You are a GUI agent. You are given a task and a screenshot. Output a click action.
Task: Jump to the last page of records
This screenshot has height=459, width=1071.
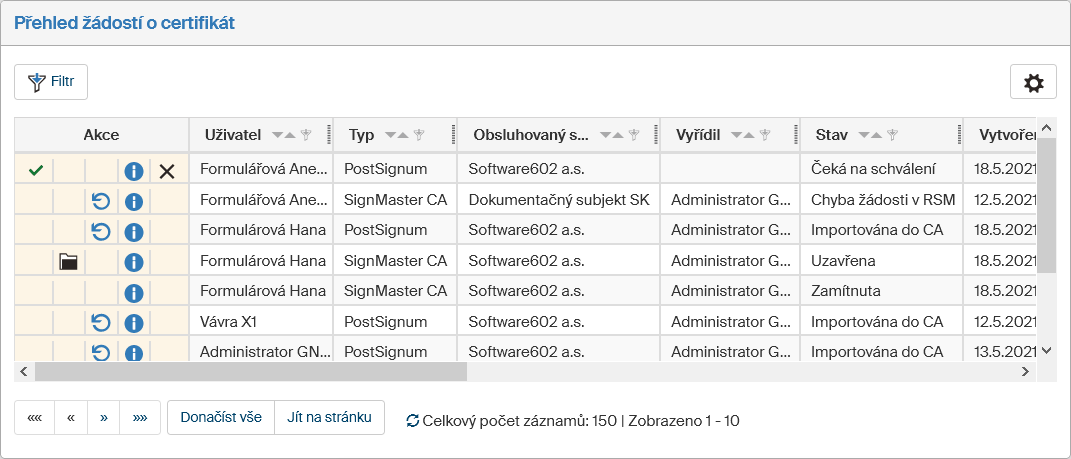tap(140, 418)
